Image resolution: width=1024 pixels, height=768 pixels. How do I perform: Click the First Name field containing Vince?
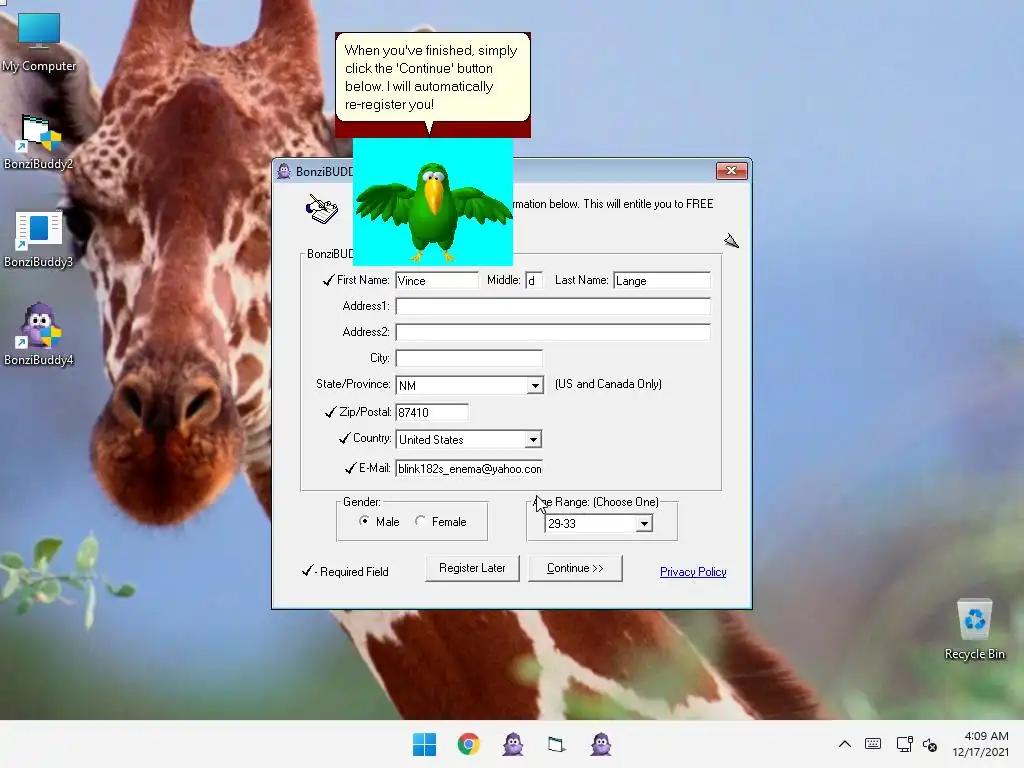[437, 281]
